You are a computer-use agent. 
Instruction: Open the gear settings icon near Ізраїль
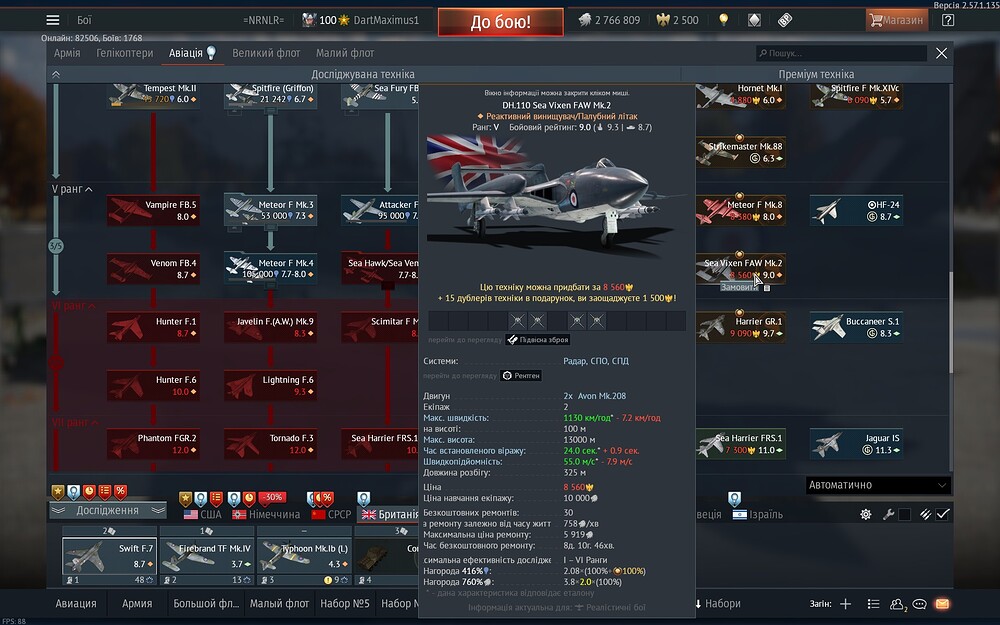click(x=865, y=514)
